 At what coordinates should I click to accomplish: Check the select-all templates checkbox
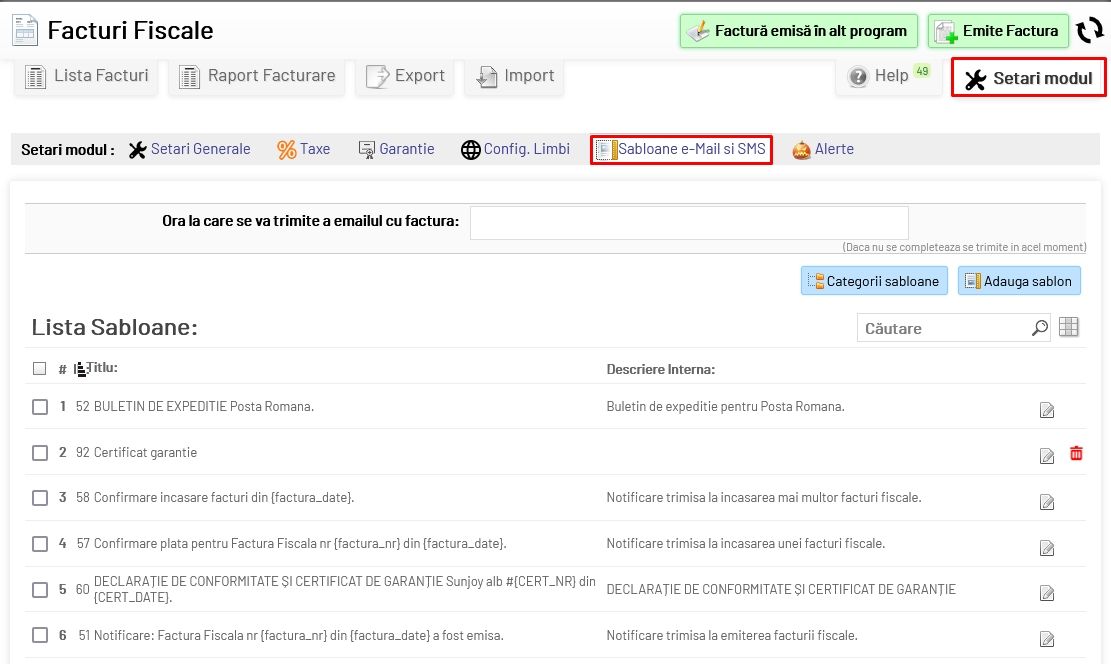[40, 368]
